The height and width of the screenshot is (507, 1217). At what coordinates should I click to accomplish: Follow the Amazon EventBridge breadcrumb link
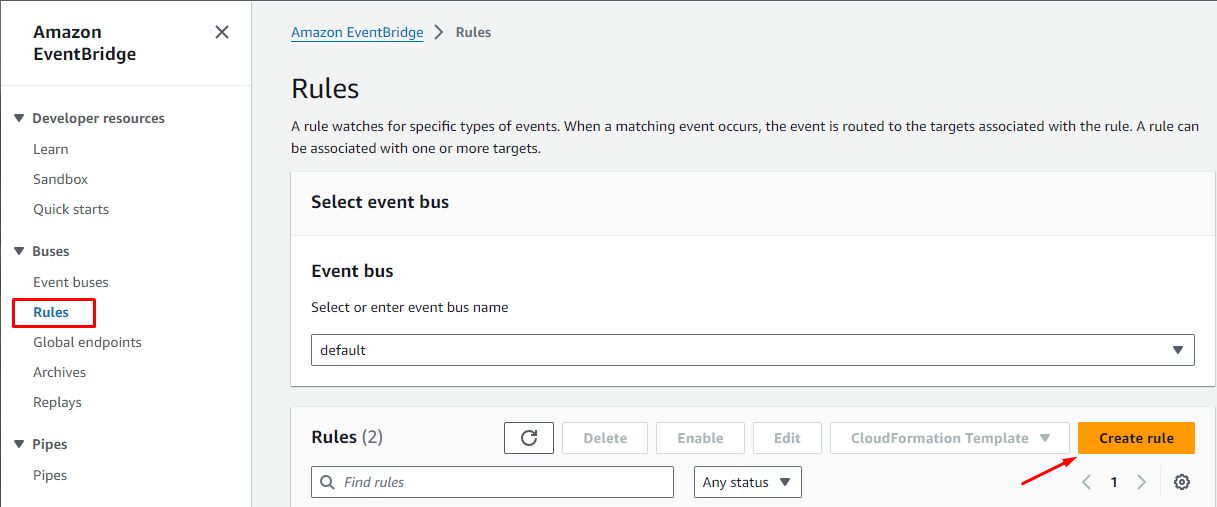point(357,32)
